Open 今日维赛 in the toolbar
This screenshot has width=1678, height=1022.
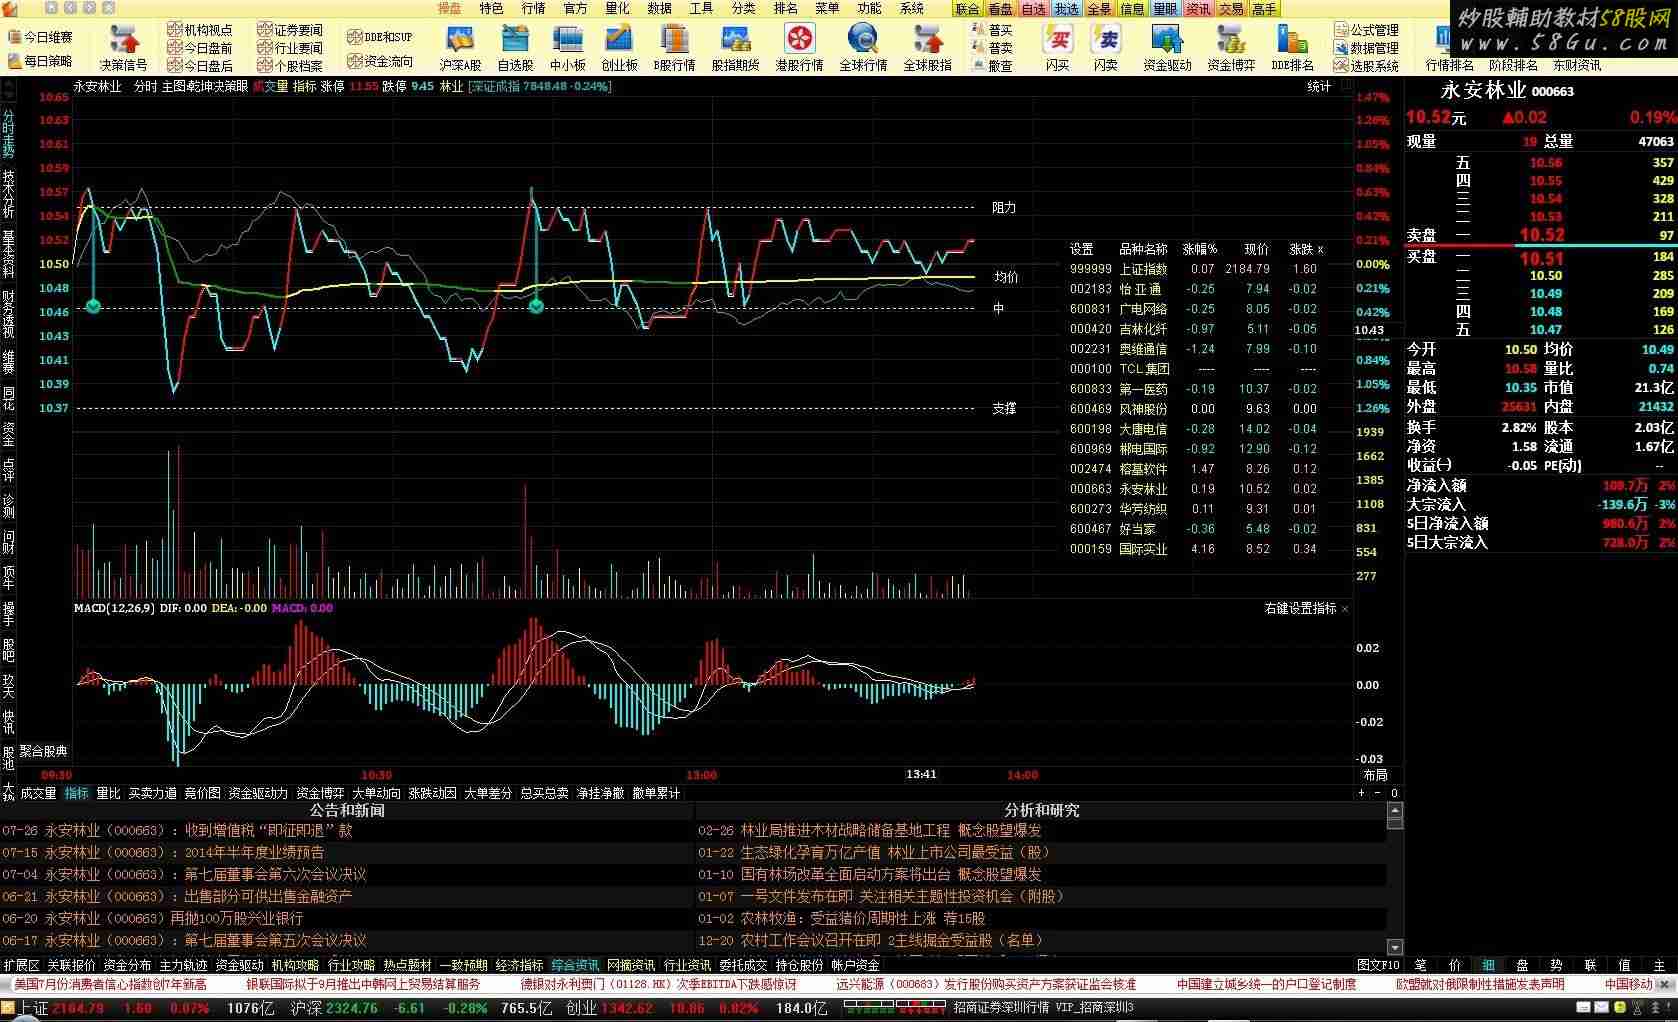coord(40,37)
